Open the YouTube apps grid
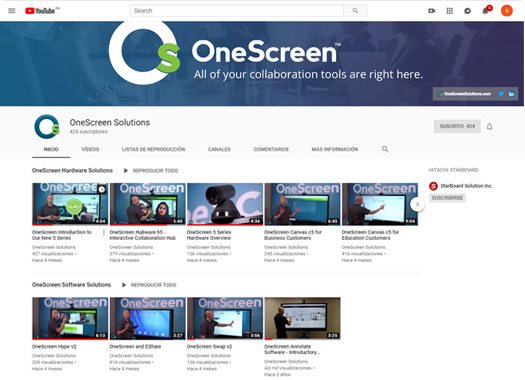Image resolution: width=525 pixels, height=380 pixels. 450,11
